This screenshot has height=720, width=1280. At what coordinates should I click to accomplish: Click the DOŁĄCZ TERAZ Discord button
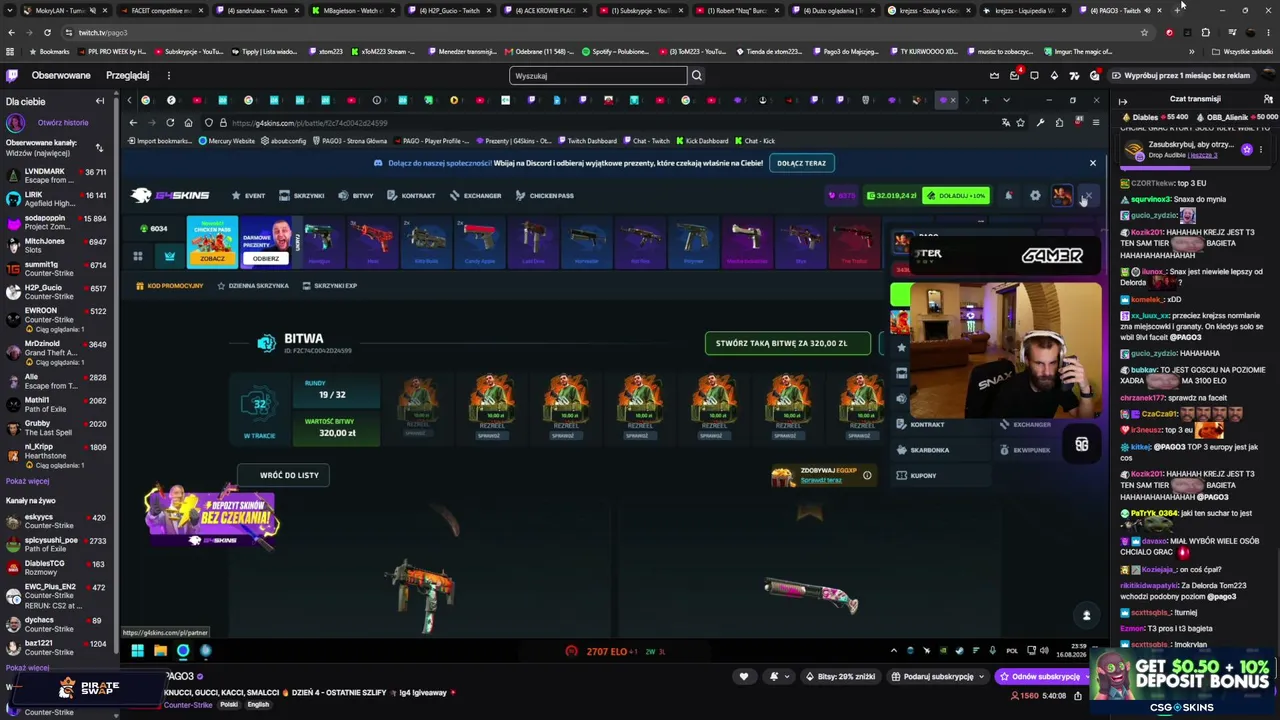pyautogui.click(x=802, y=163)
